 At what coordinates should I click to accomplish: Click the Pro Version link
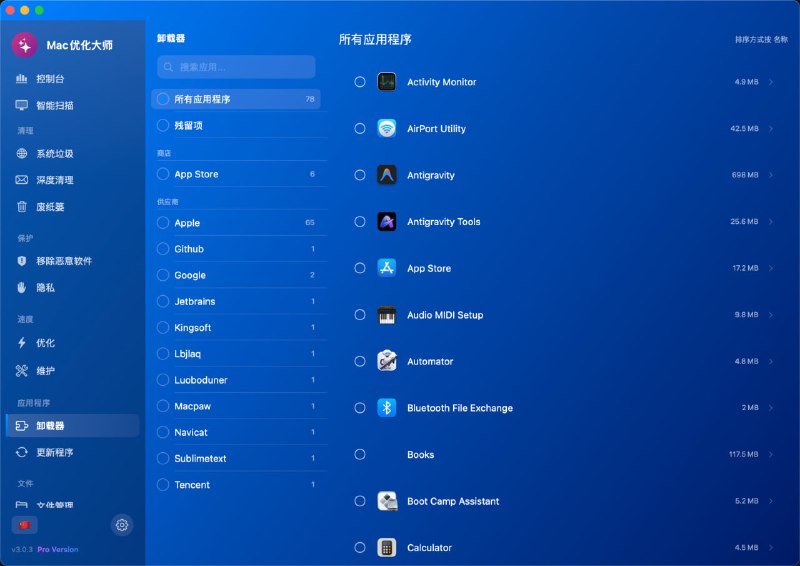pos(58,549)
